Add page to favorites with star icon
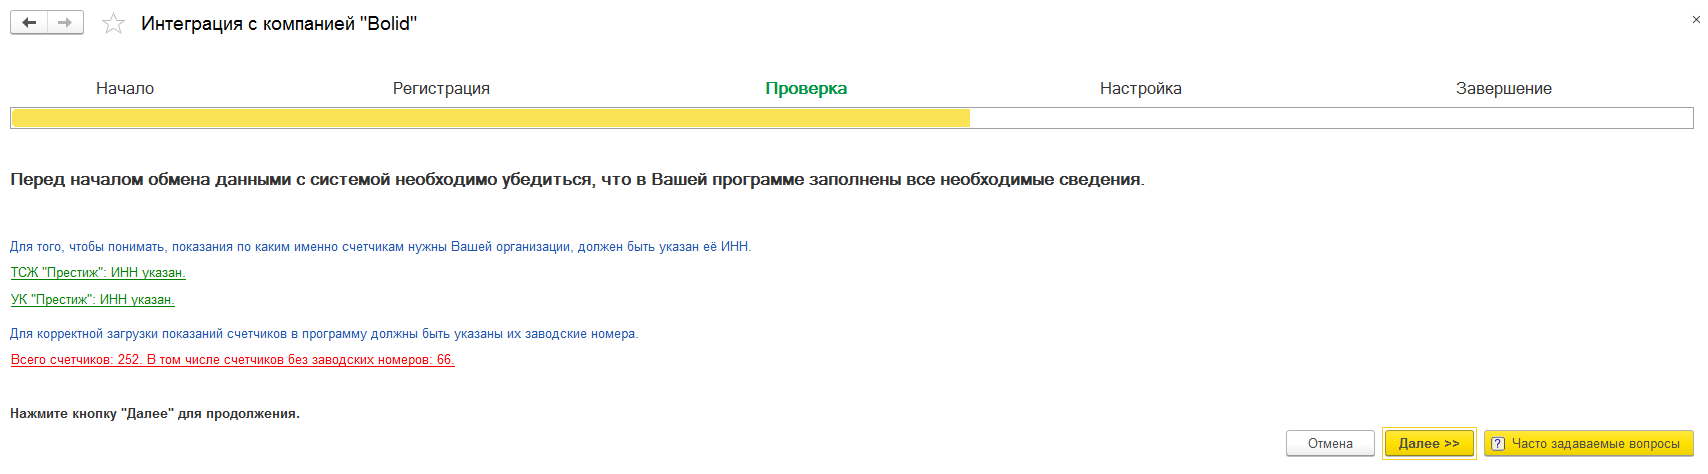Viewport: 1708px width, 474px height. pyautogui.click(x=114, y=23)
